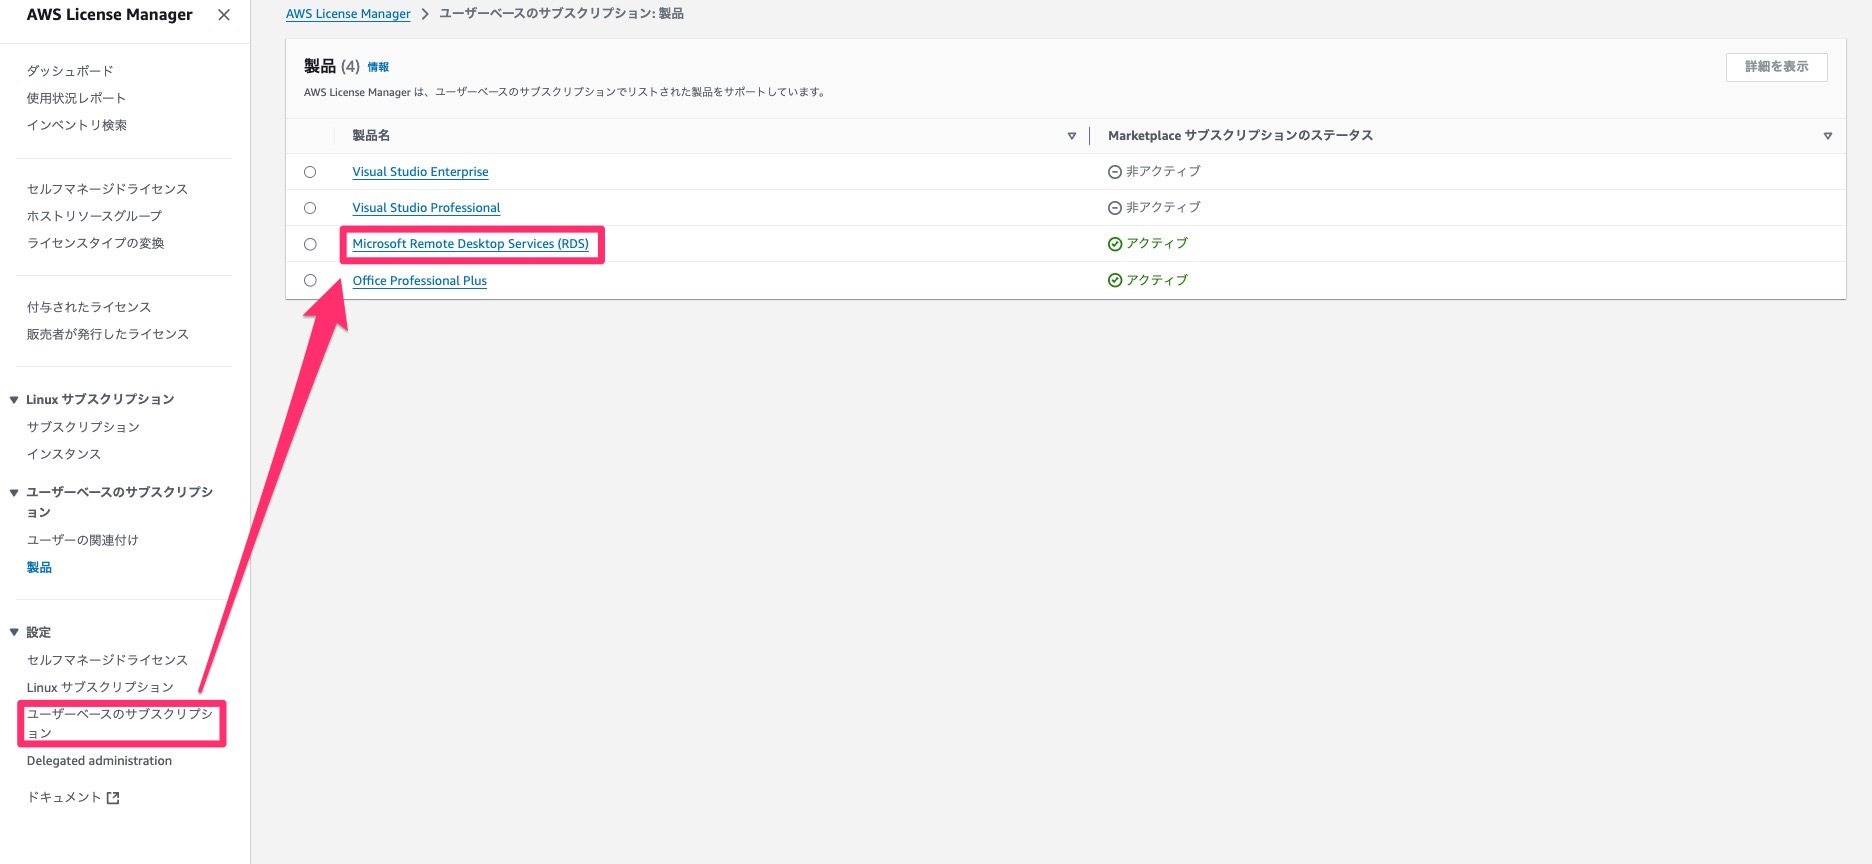Open 付与されたライセンス

pos(89,307)
